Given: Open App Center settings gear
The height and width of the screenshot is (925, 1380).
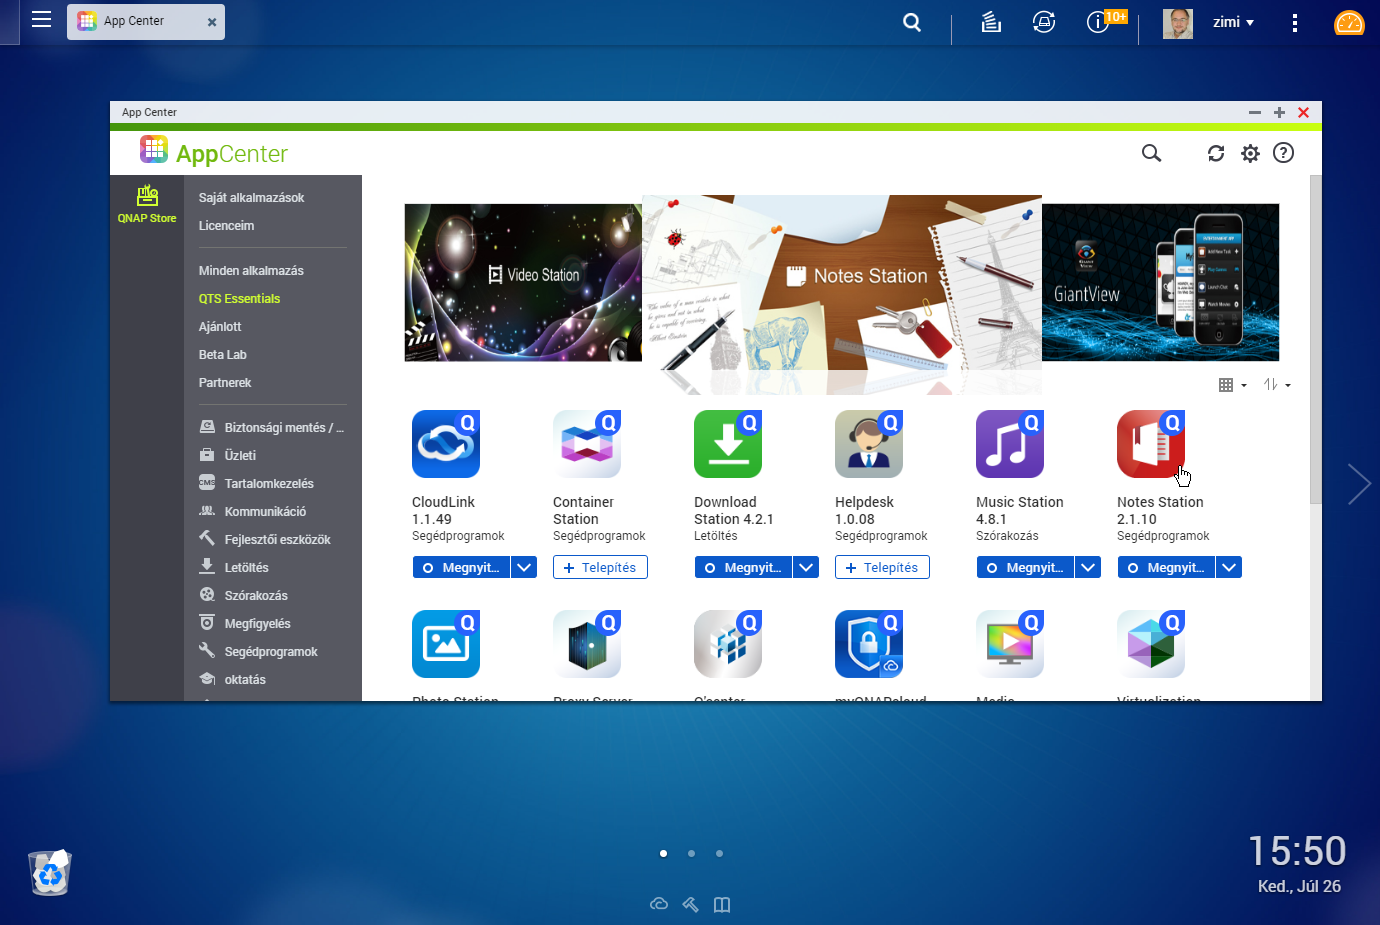Looking at the screenshot, I should [1250, 153].
